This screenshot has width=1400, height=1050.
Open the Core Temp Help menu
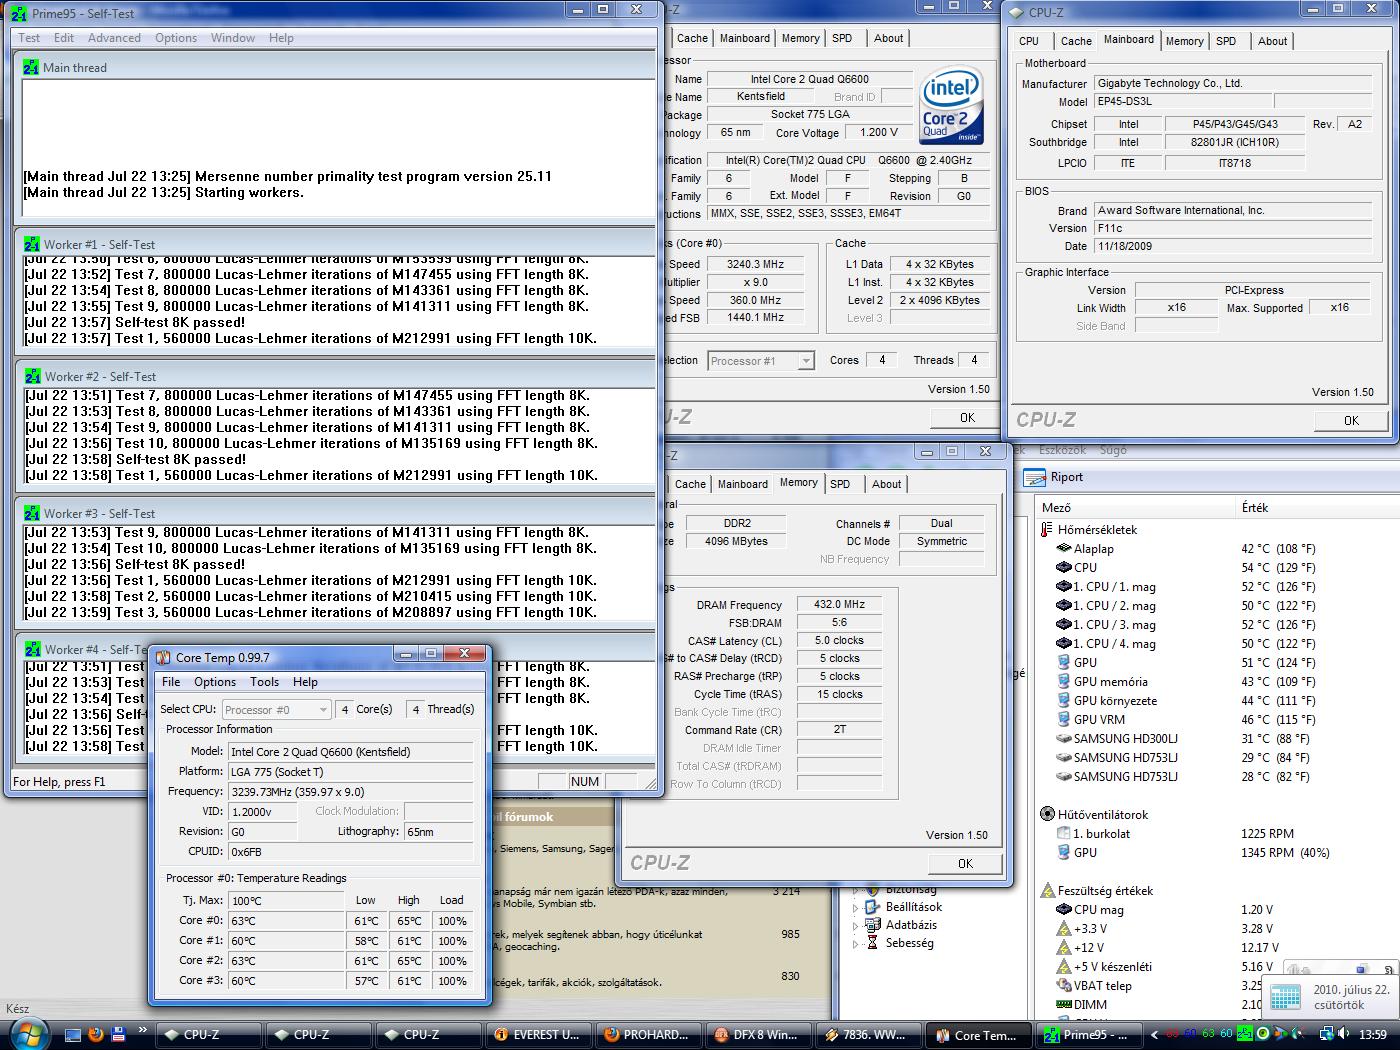305,682
